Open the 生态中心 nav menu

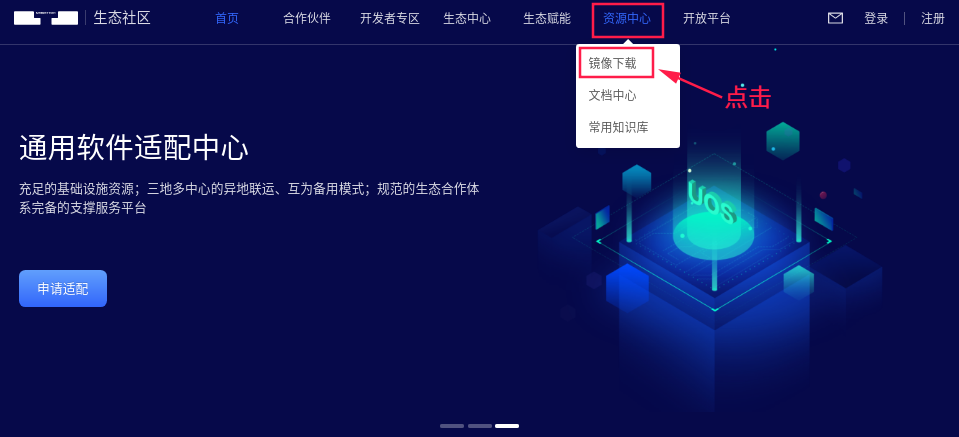pos(467,18)
